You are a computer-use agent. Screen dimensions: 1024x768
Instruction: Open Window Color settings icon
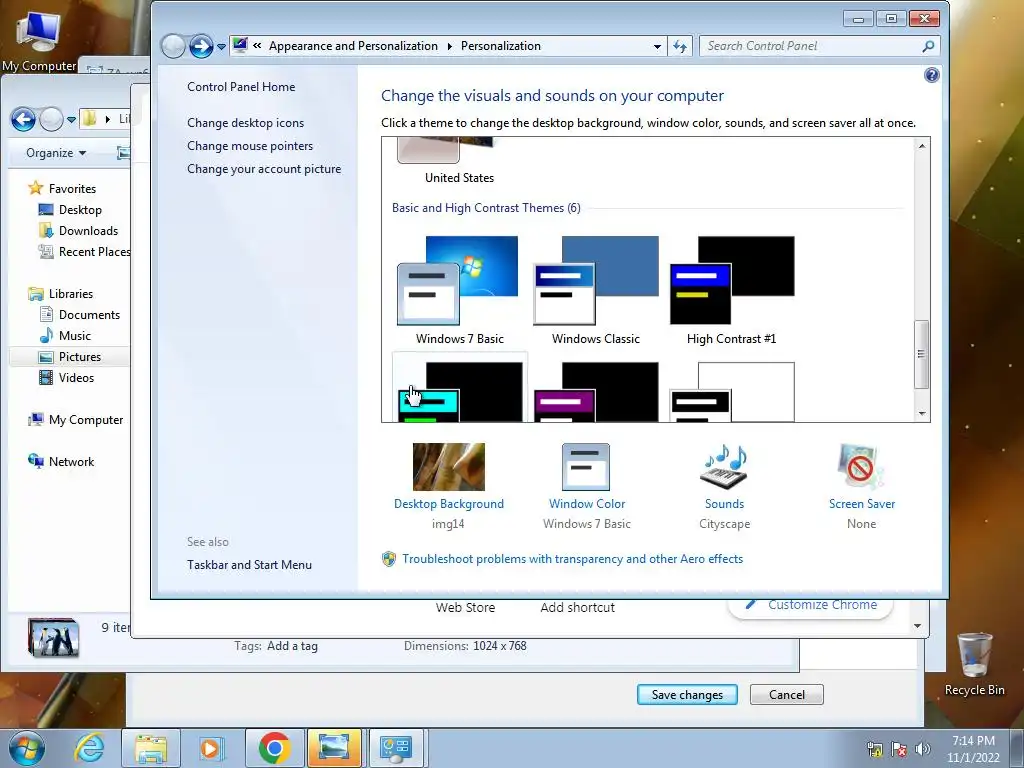pyautogui.click(x=586, y=466)
